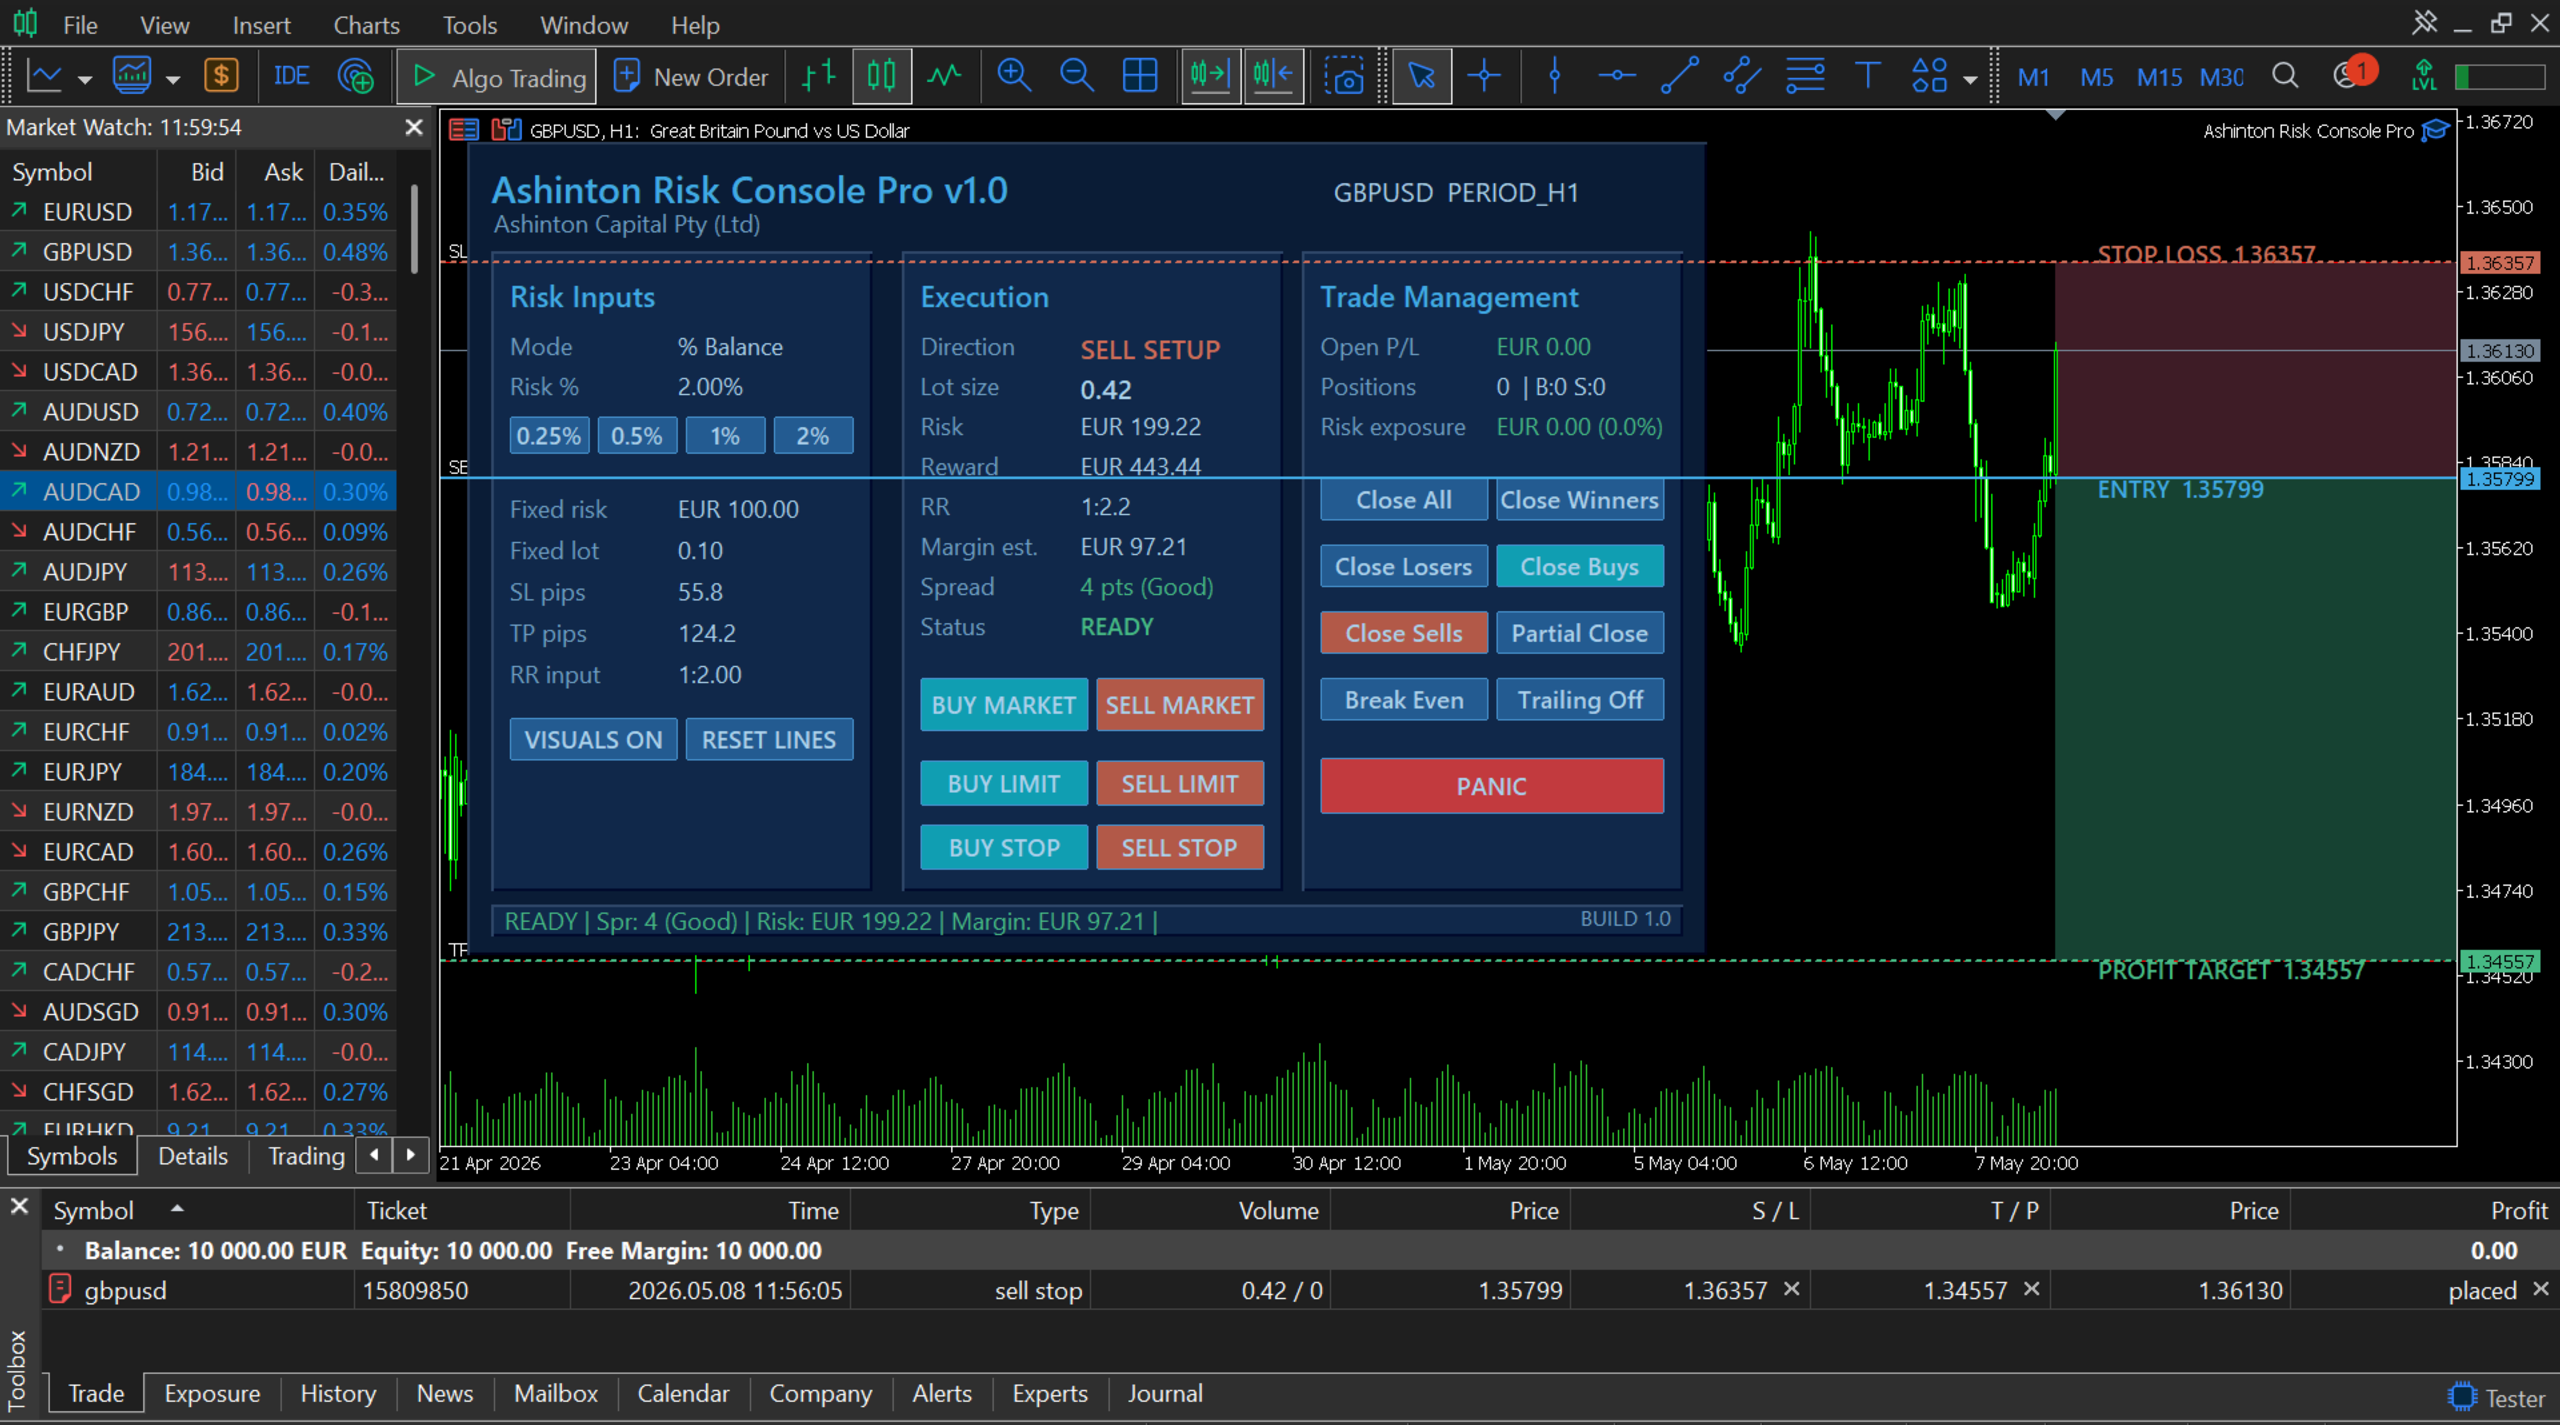Click the LVL depth of market icon
Image resolution: width=2560 pixels, height=1425 pixels.
tap(2423, 76)
